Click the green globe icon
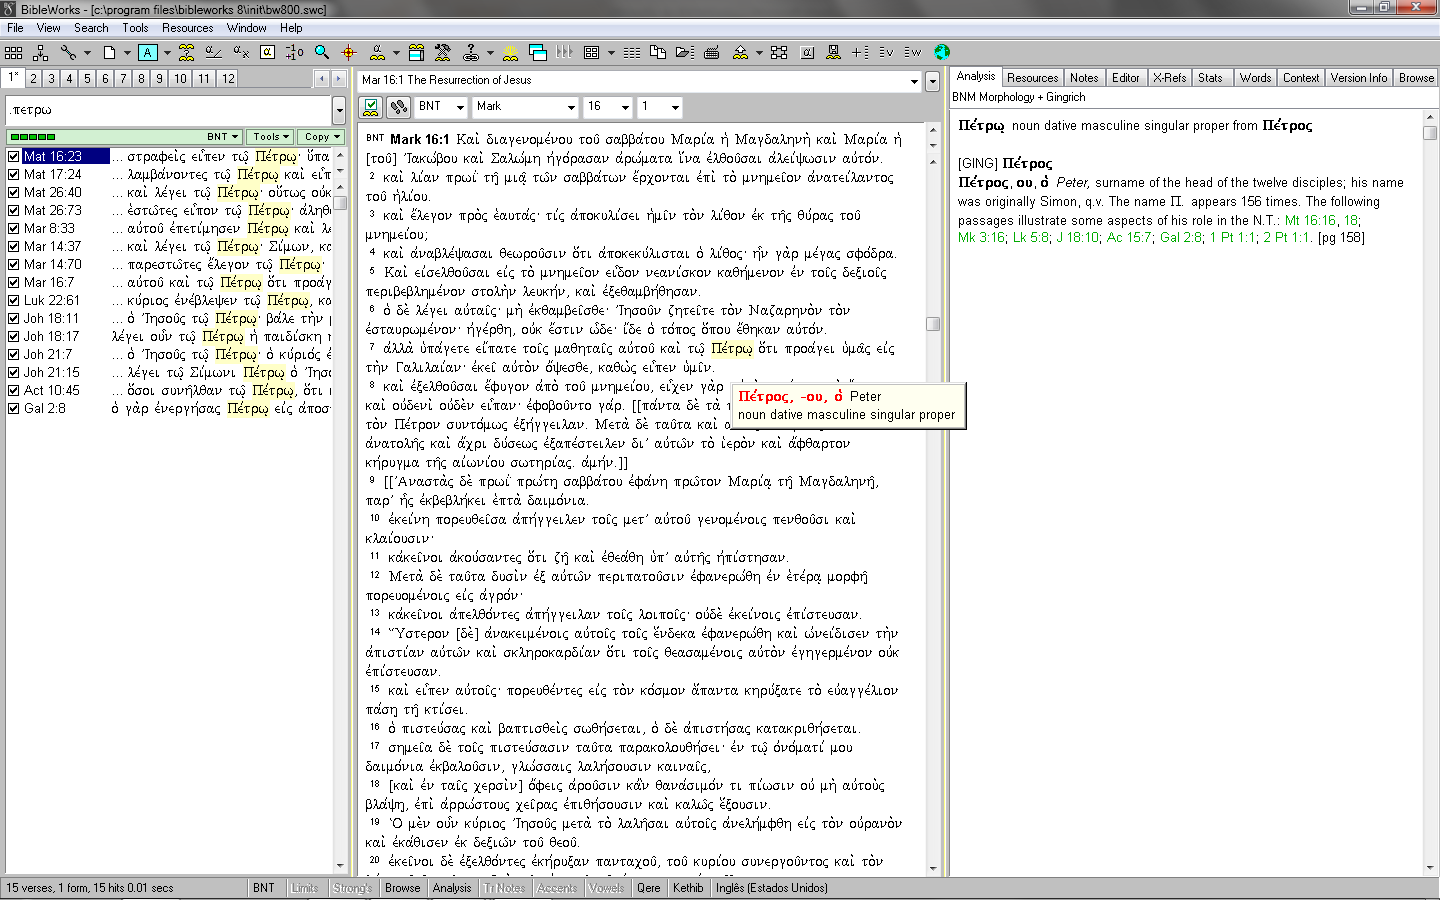This screenshot has width=1440, height=900. tap(942, 52)
